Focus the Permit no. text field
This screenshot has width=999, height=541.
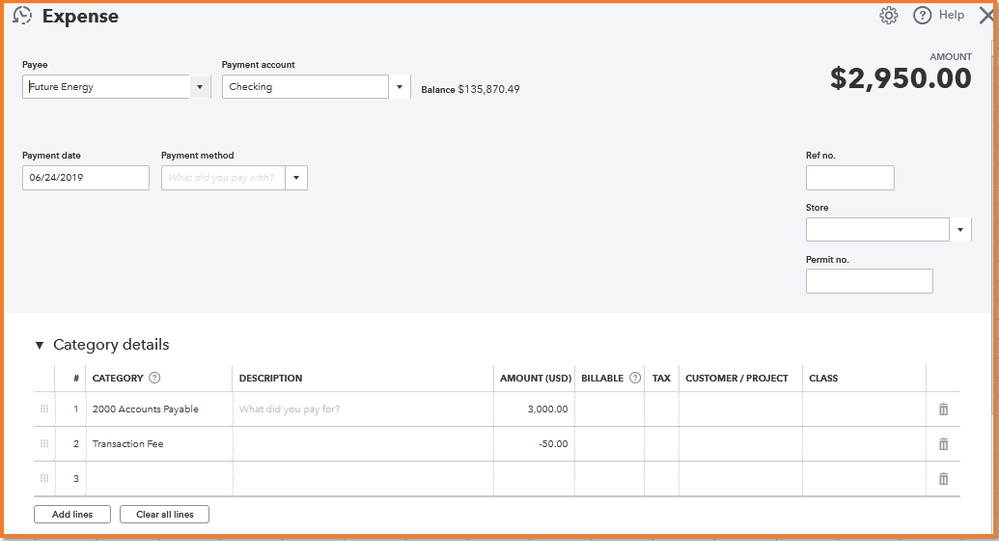(x=869, y=281)
